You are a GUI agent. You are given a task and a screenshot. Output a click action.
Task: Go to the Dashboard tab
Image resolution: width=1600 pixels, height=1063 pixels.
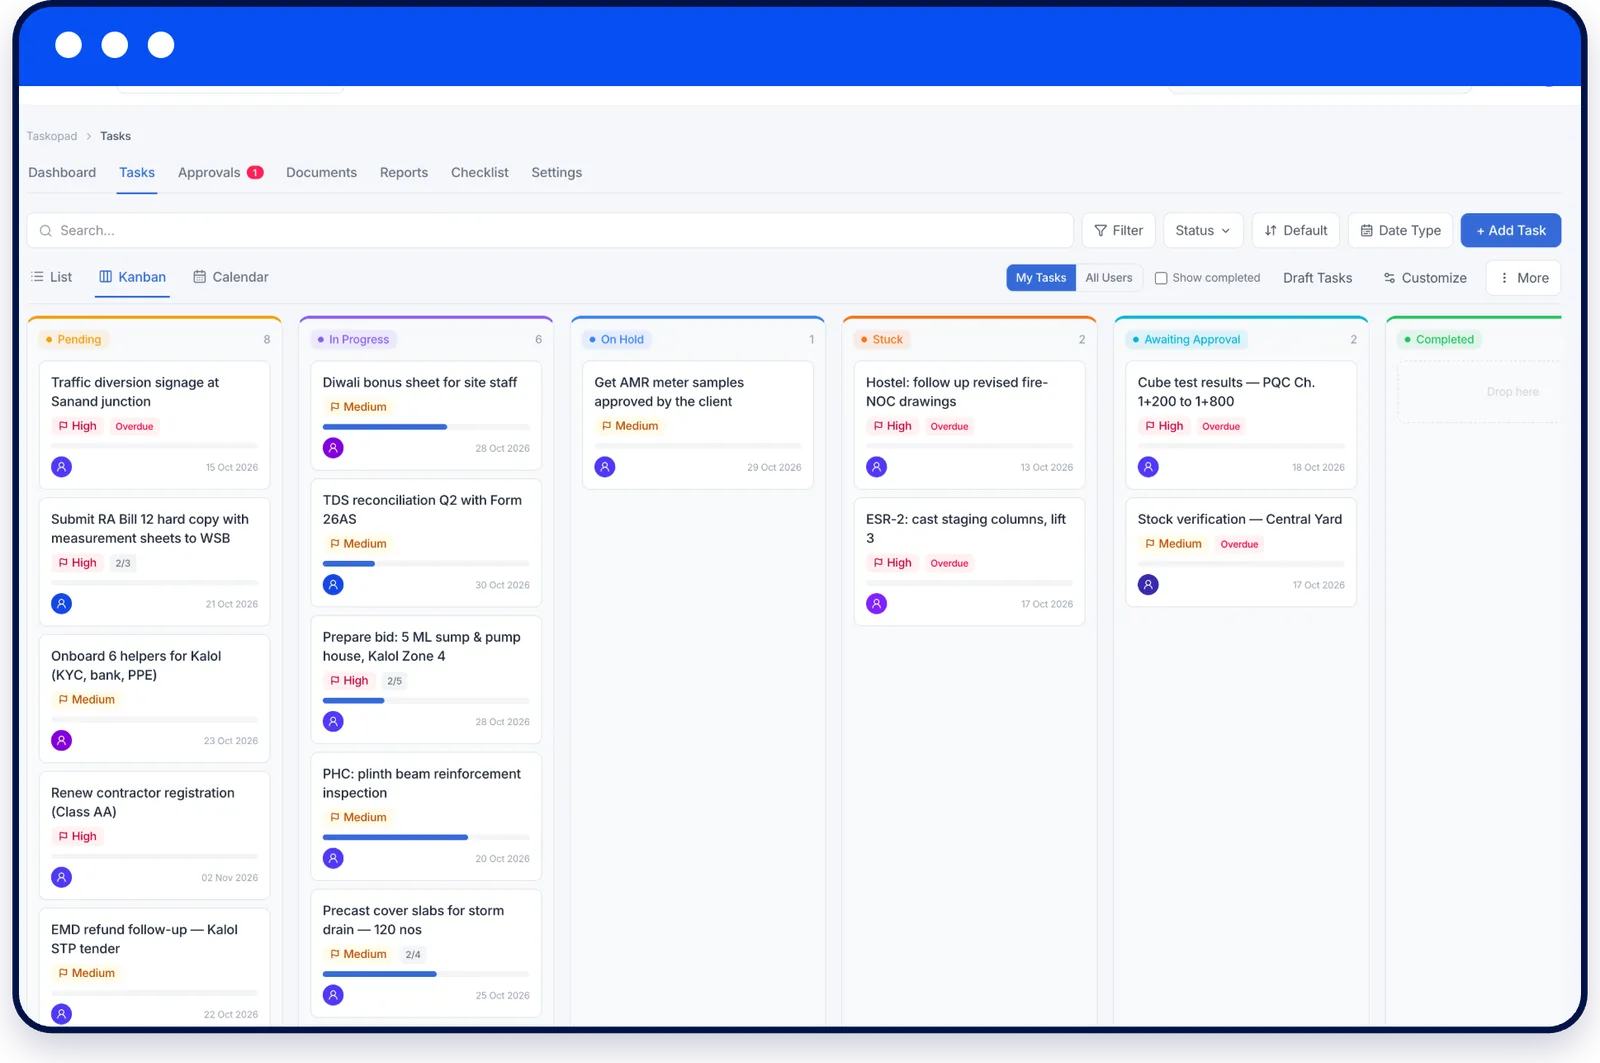[62, 173]
